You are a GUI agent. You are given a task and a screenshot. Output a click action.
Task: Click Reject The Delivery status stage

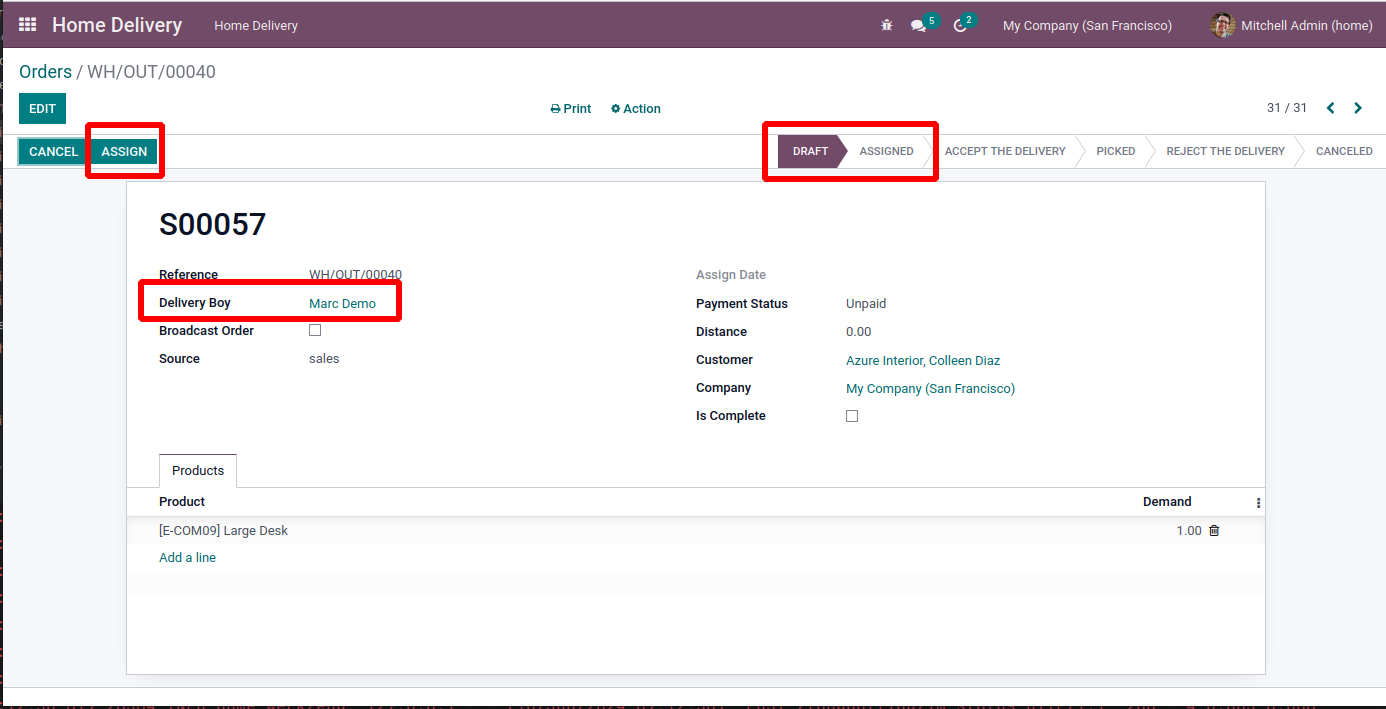point(1225,151)
